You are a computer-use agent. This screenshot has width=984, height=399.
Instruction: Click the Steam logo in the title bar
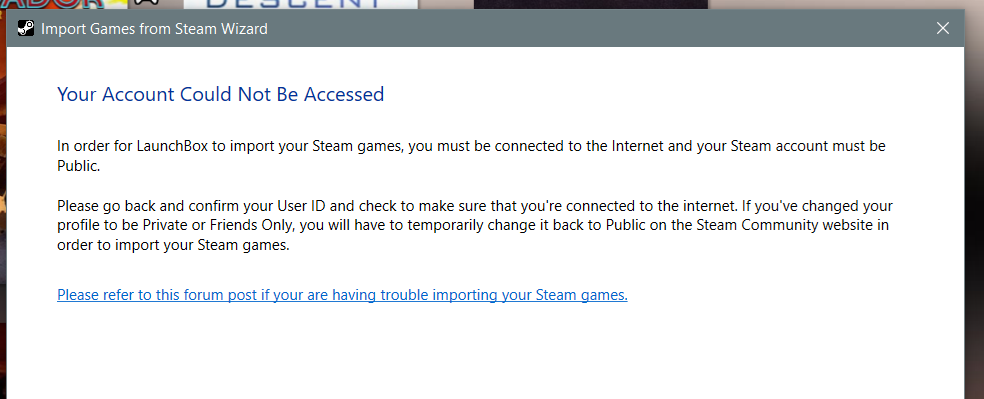(26, 28)
